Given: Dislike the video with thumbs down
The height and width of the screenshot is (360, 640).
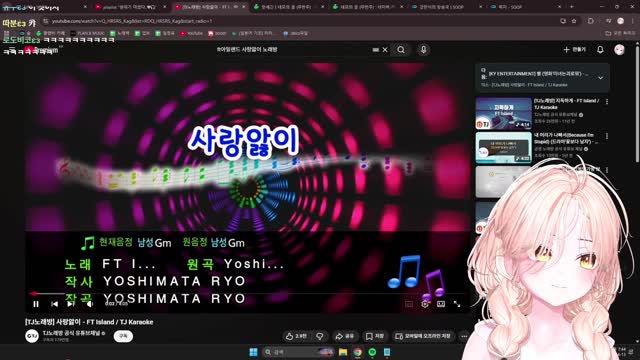Looking at the screenshot, I should point(320,336).
